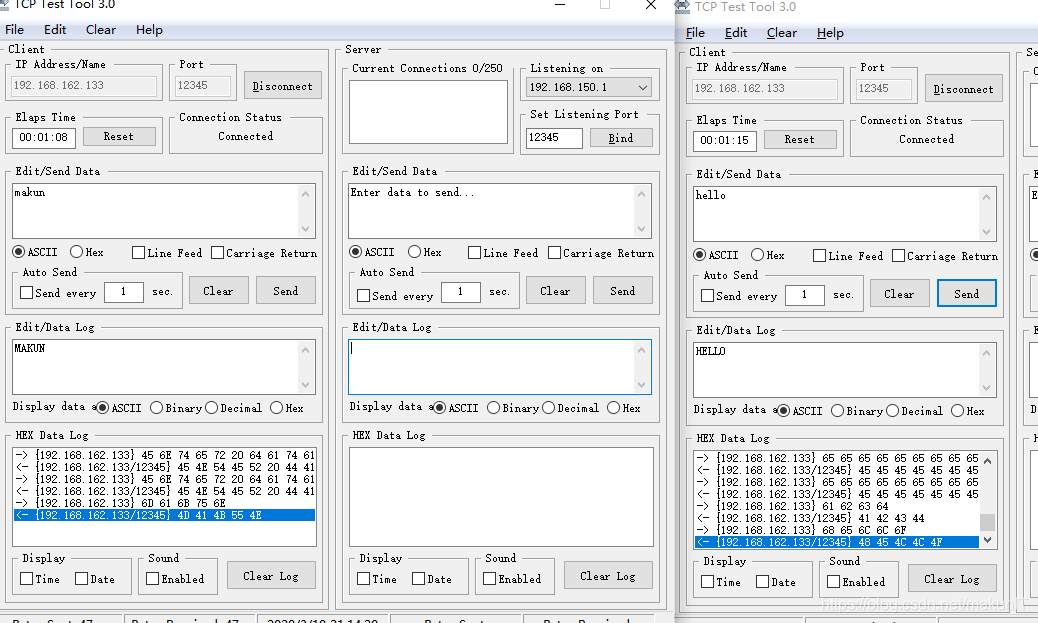Display right window log as Binary
The width and height of the screenshot is (1038, 623).
coord(857,411)
